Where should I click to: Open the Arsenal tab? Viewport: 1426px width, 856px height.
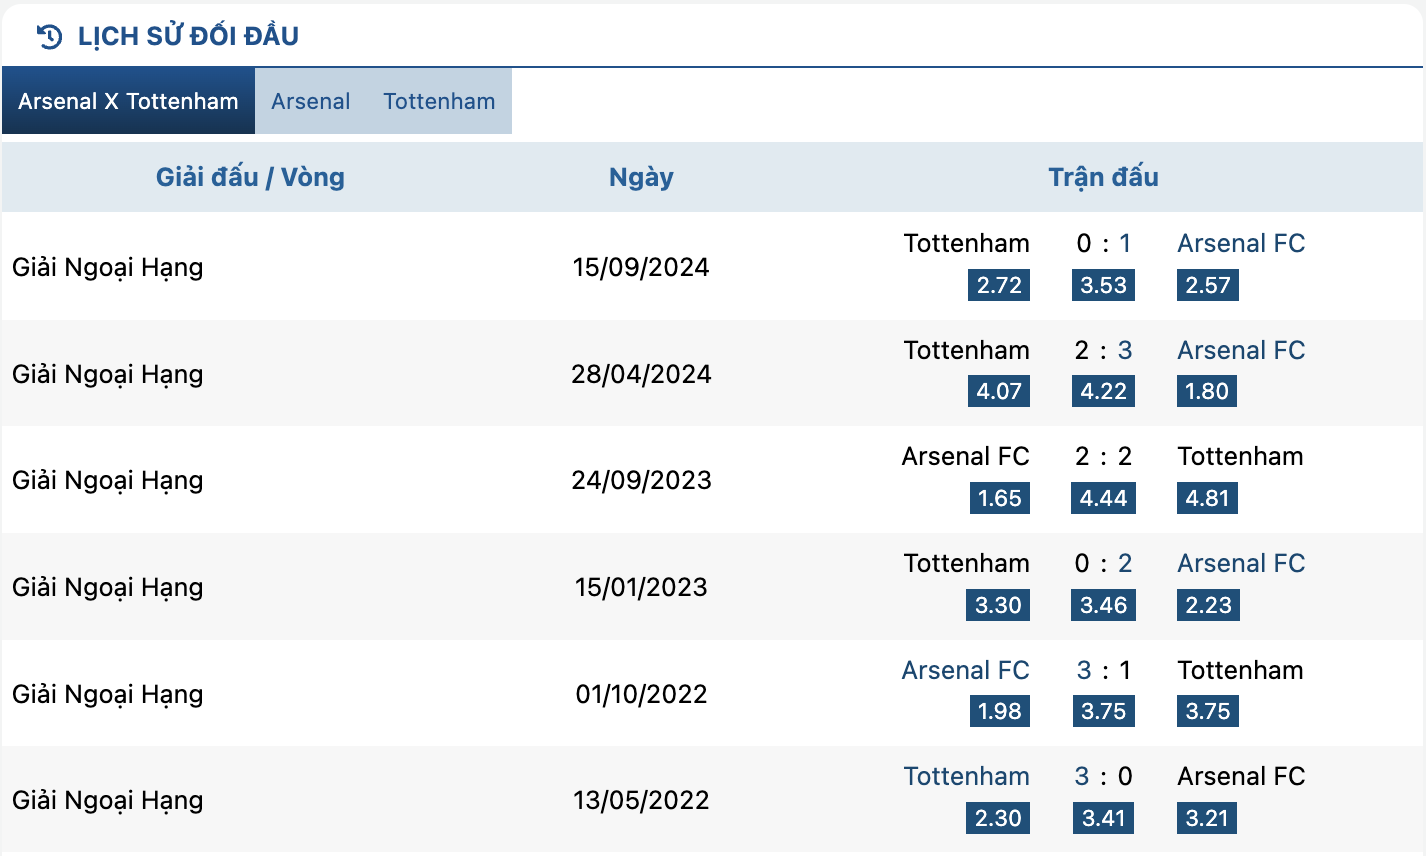point(311,101)
